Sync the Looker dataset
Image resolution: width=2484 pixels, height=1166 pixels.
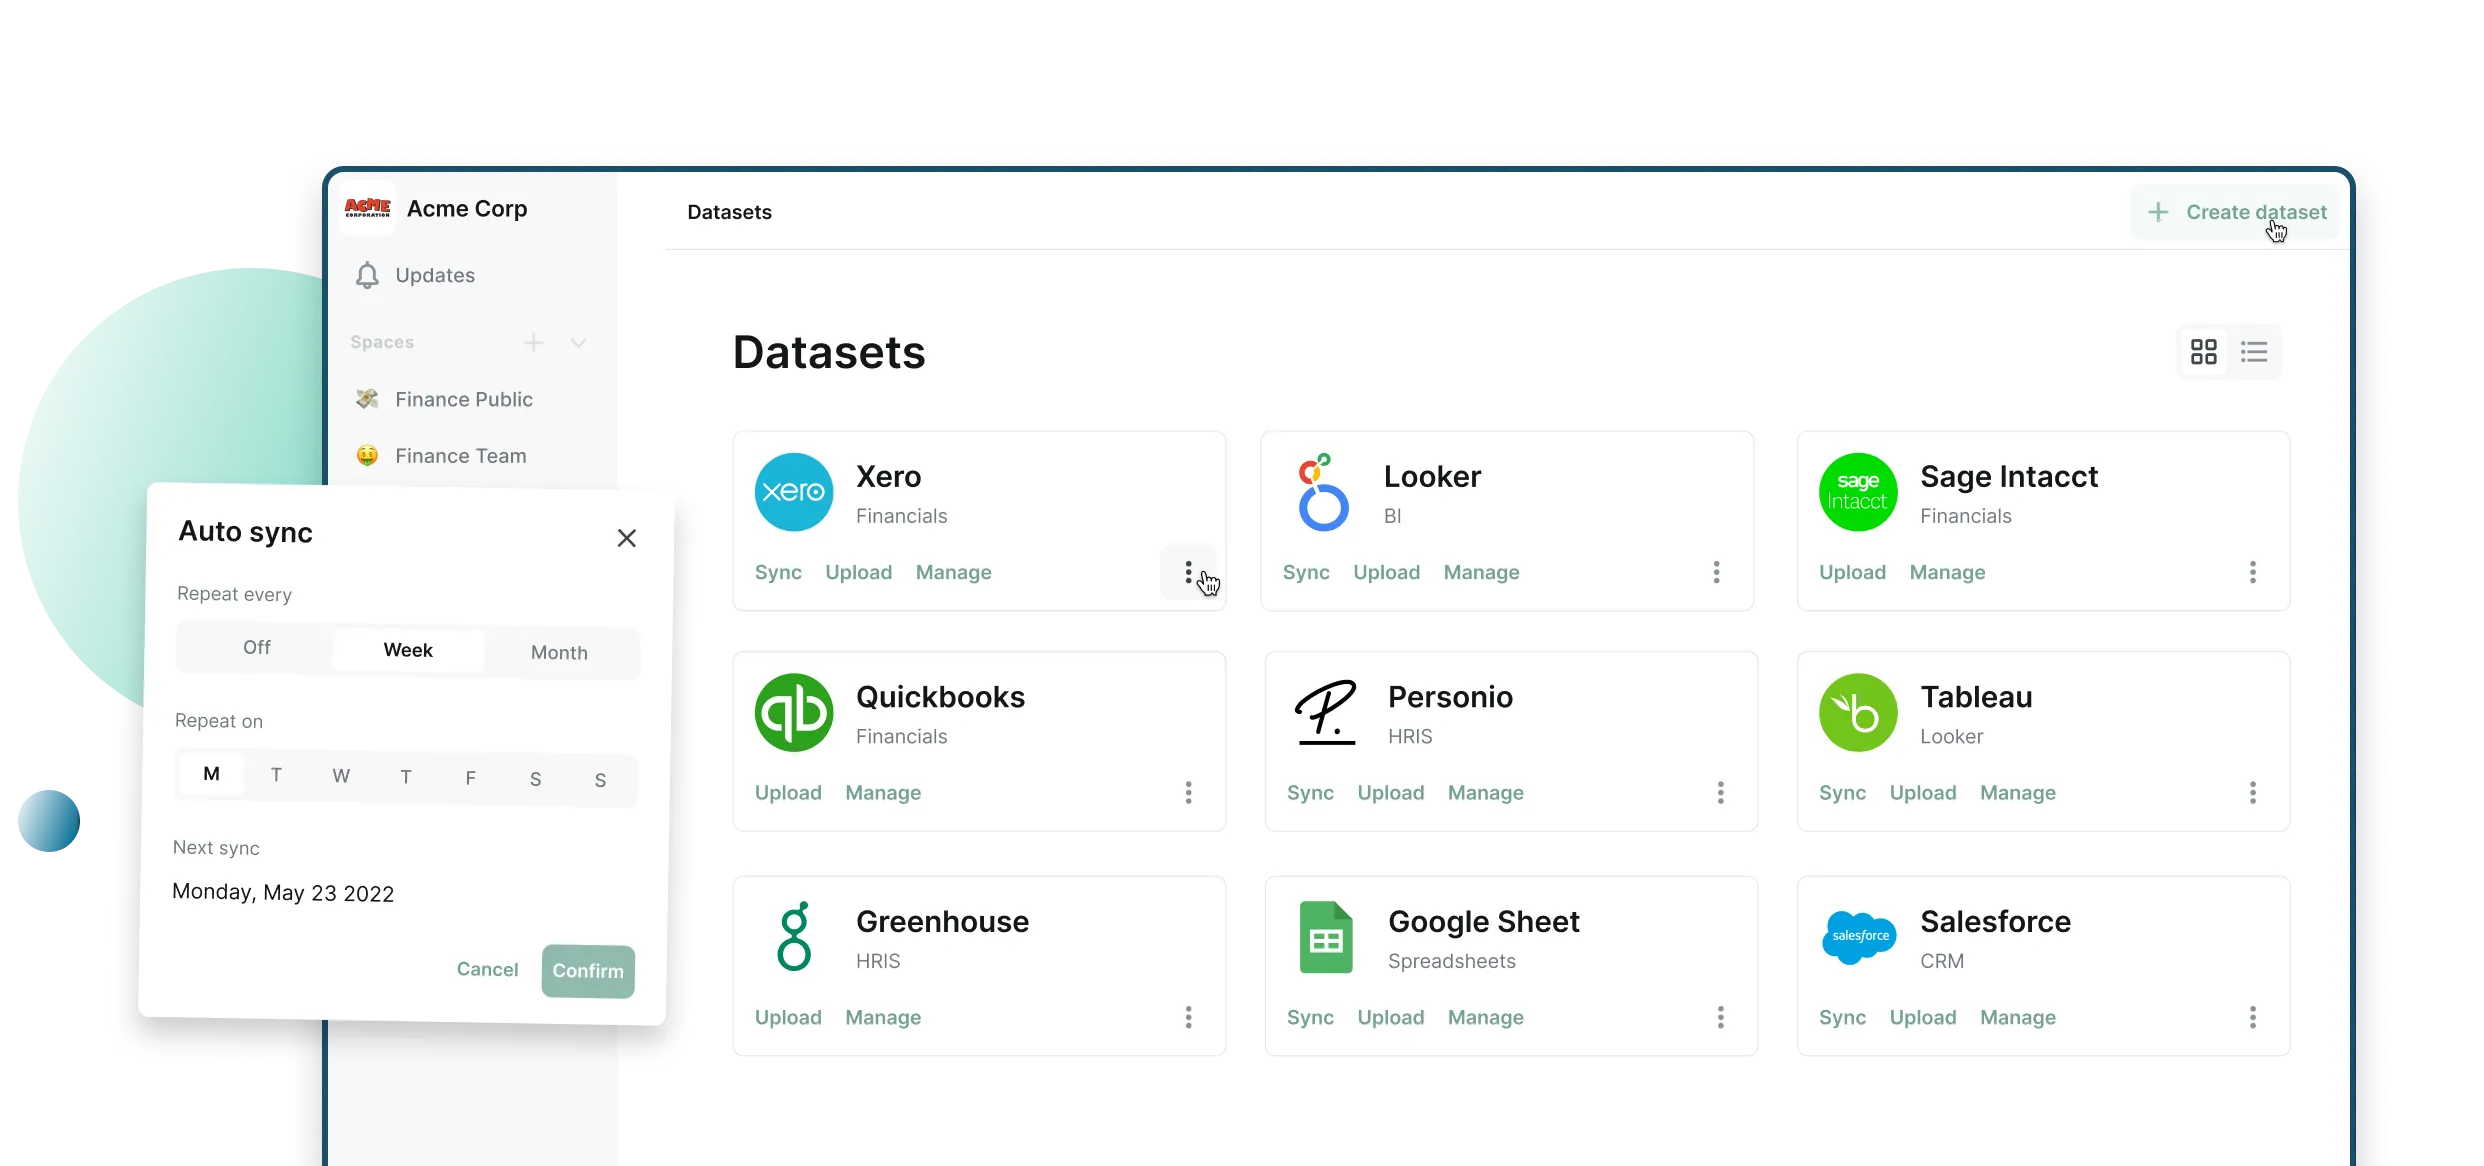[x=1306, y=572]
